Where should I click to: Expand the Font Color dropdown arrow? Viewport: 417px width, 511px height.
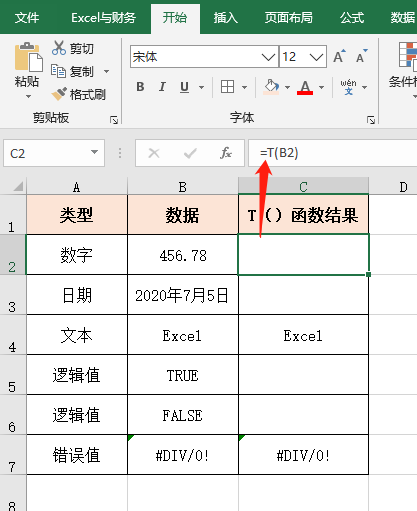pos(321,87)
